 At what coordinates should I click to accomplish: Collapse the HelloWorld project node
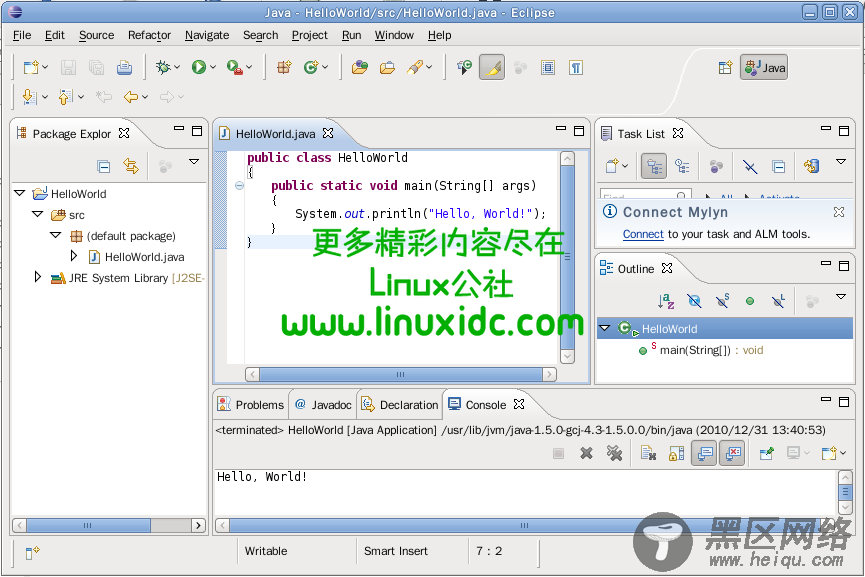[x=20, y=193]
